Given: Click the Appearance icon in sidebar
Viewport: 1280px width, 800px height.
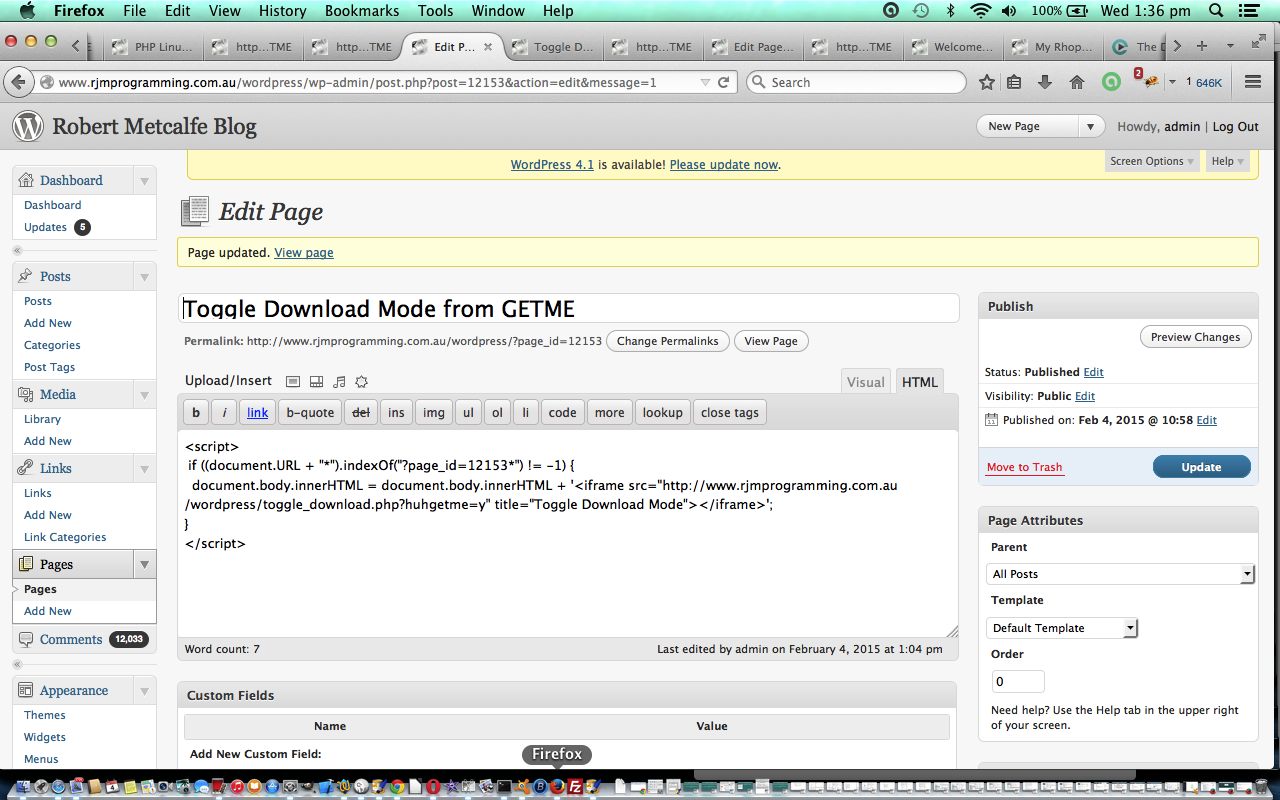Looking at the screenshot, I should [26, 690].
